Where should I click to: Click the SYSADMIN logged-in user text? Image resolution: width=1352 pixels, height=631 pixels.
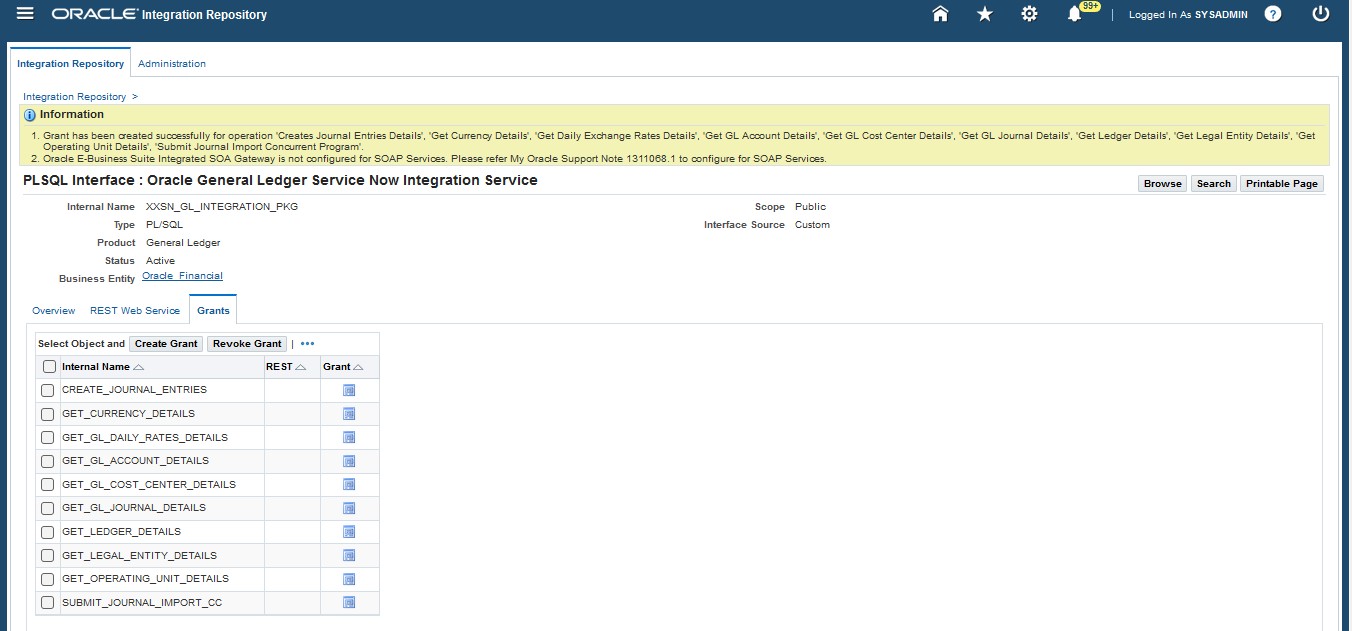pos(1221,15)
